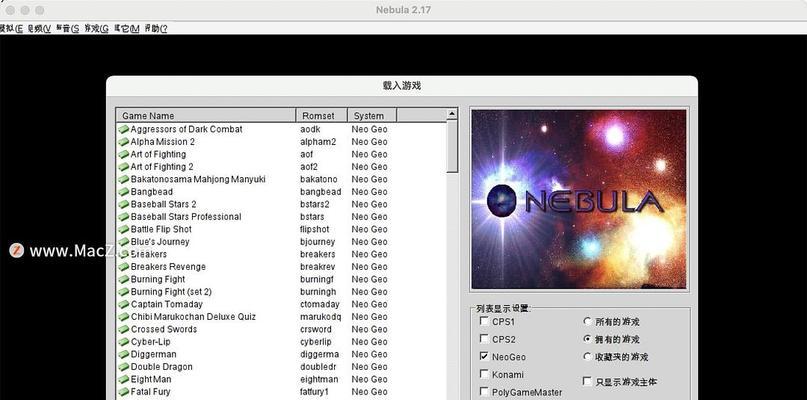807x400 pixels.
Task: Select the Baseball Stars 2 icon
Action: tap(124, 204)
